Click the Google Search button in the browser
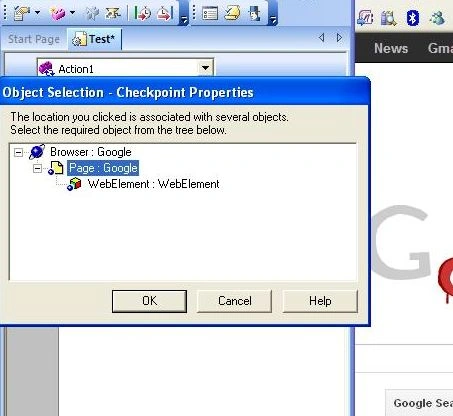The height and width of the screenshot is (416, 453). 420,403
